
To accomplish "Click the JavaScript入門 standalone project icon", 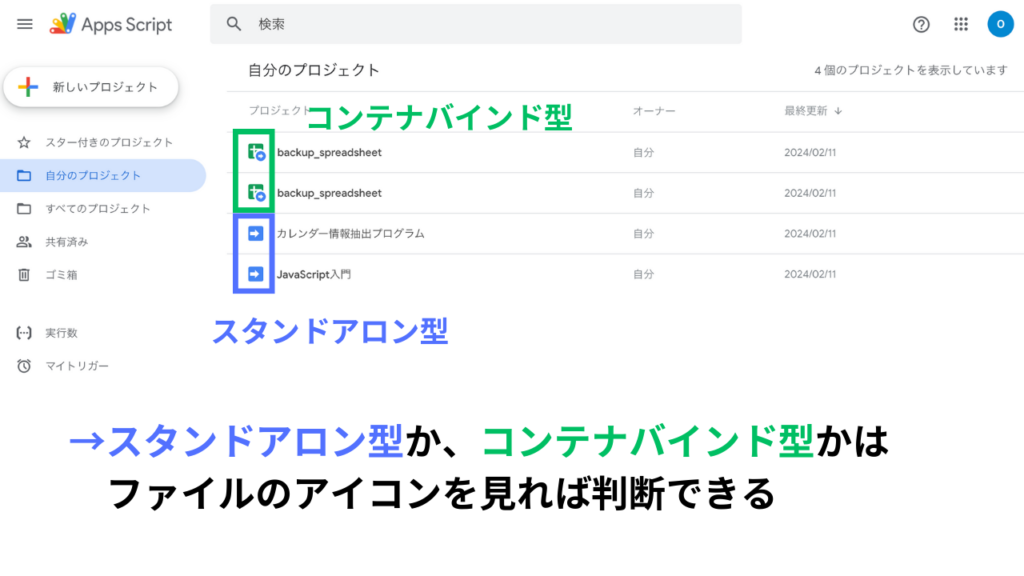I will click(256, 274).
